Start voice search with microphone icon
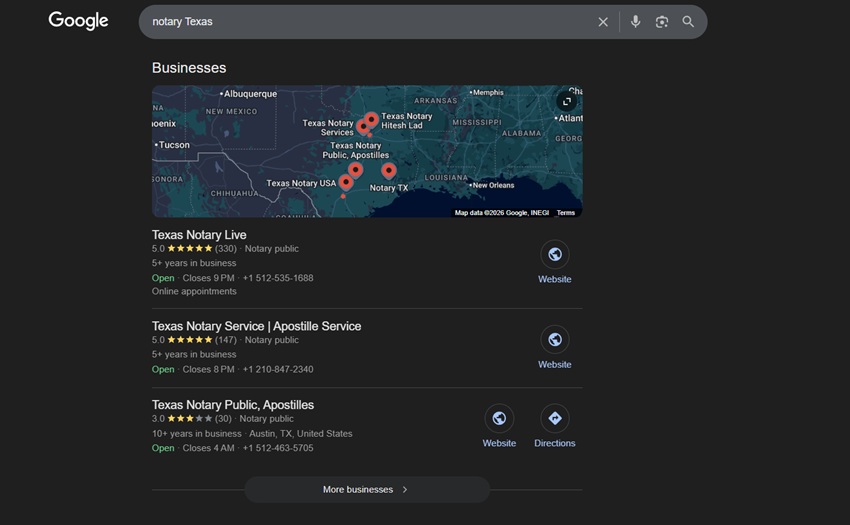 (635, 22)
